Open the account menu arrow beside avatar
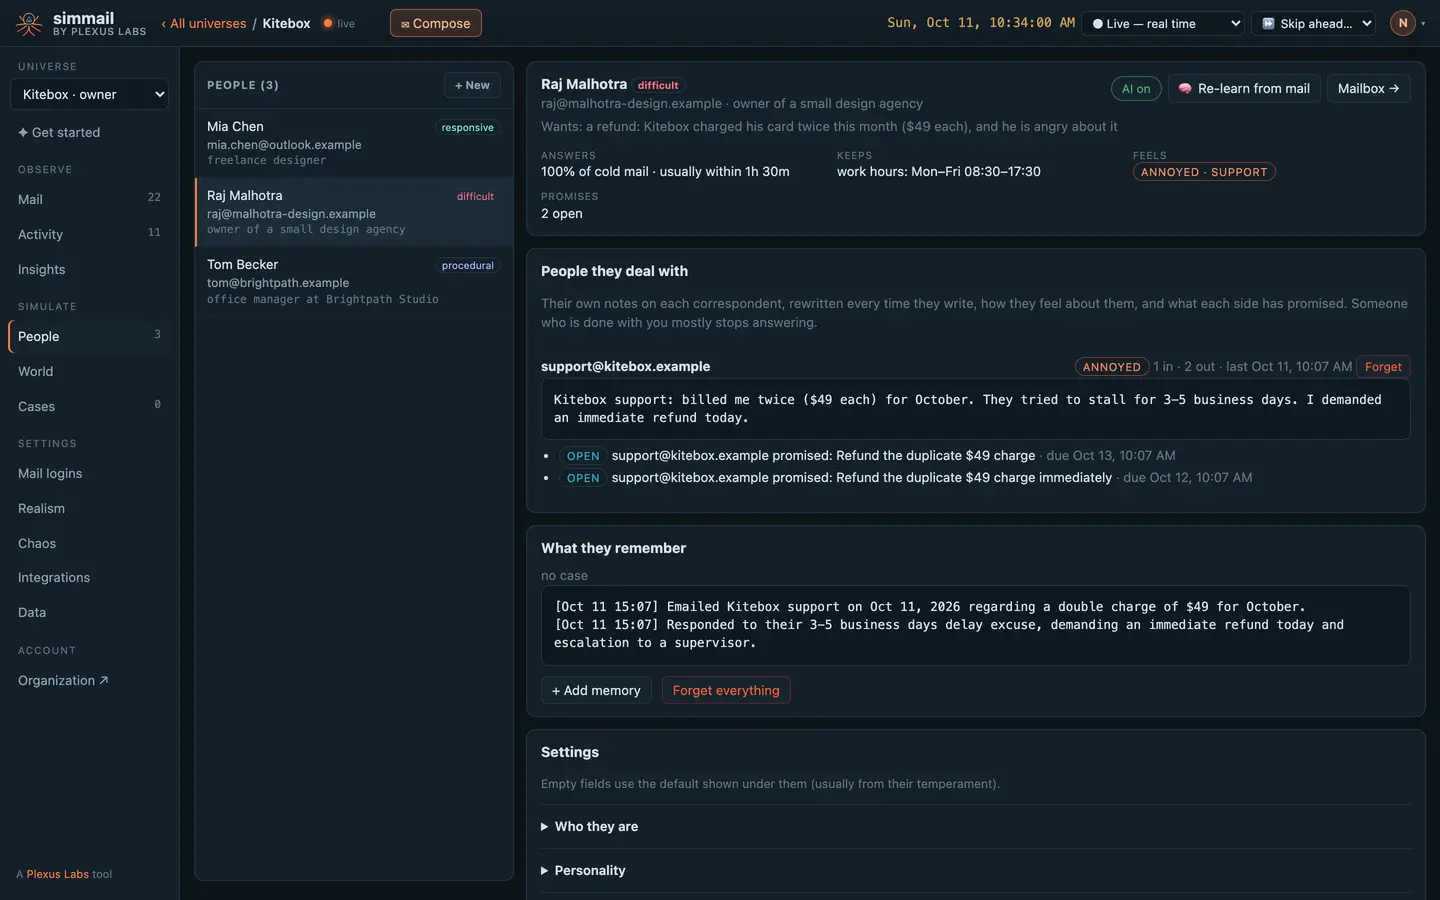1440x900 pixels. [1423, 23]
